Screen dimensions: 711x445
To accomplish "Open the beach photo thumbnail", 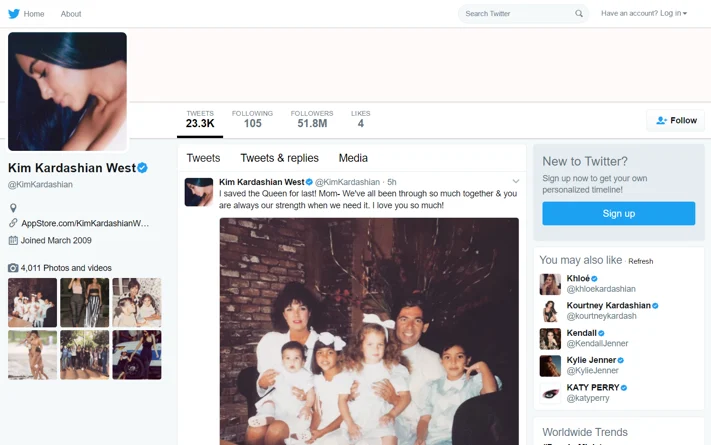I will click(x=33, y=355).
